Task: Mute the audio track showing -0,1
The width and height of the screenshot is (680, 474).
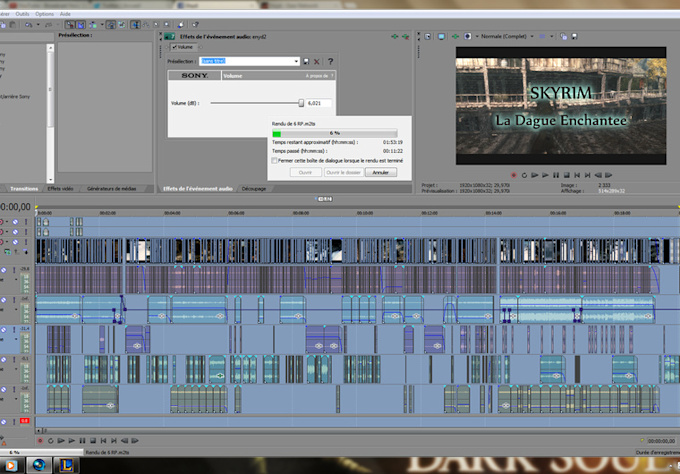Action: (x=3, y=359)
